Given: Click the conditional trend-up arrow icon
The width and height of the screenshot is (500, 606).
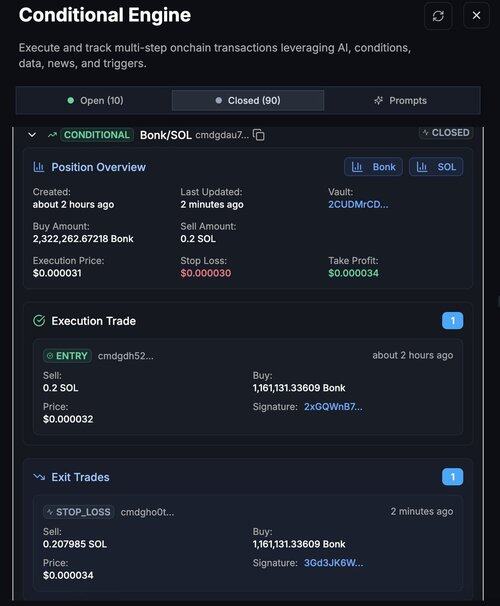Looking at the screenshot, I should coord(52,135).
